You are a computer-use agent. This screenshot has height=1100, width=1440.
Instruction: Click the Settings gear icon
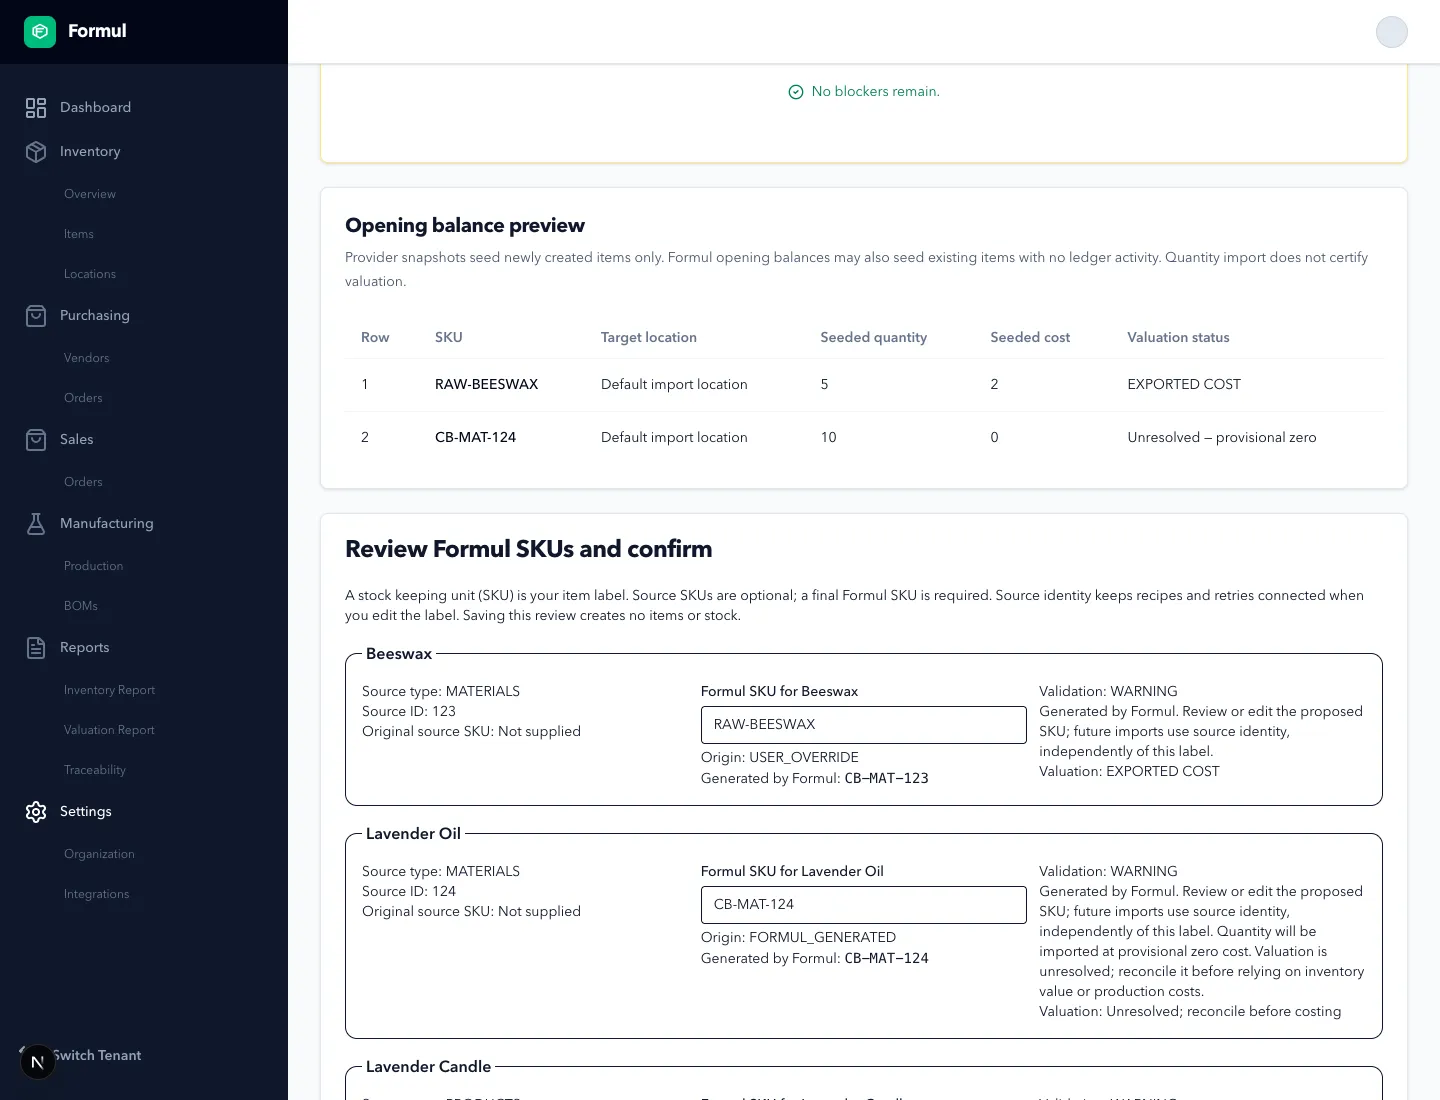[36, 812]
